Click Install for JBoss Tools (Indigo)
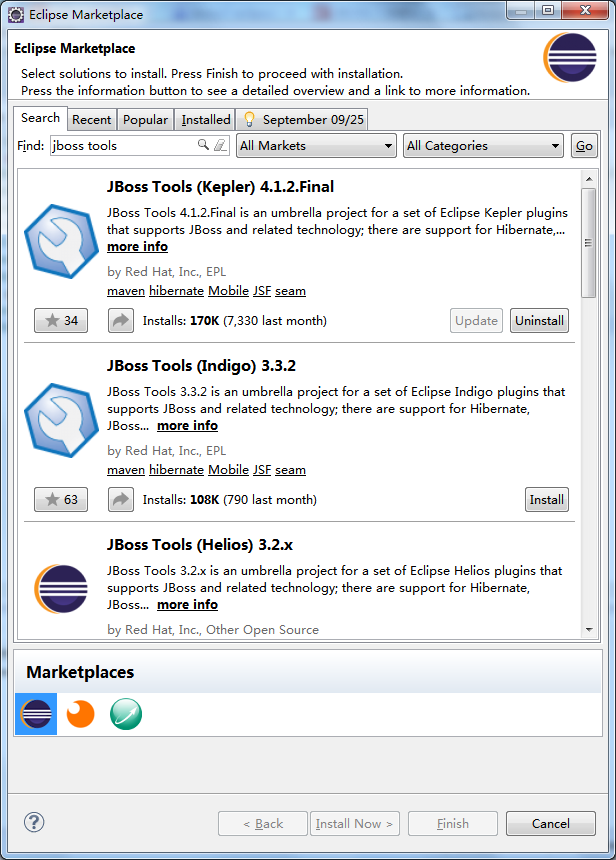Viewport: 616px width, 860px height. (547, 499)
